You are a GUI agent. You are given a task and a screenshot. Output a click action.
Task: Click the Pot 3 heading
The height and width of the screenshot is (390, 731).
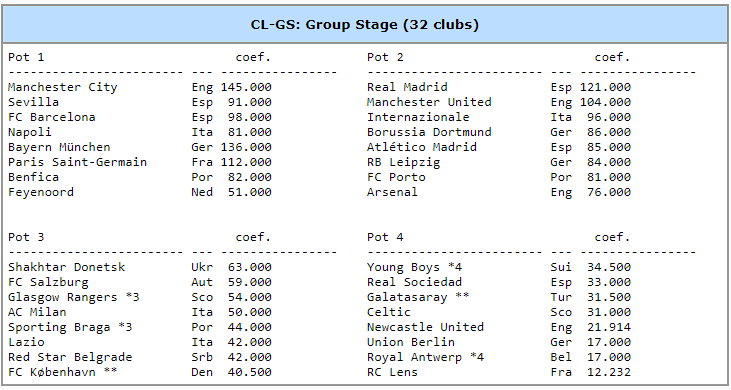[x=26, y=237]
